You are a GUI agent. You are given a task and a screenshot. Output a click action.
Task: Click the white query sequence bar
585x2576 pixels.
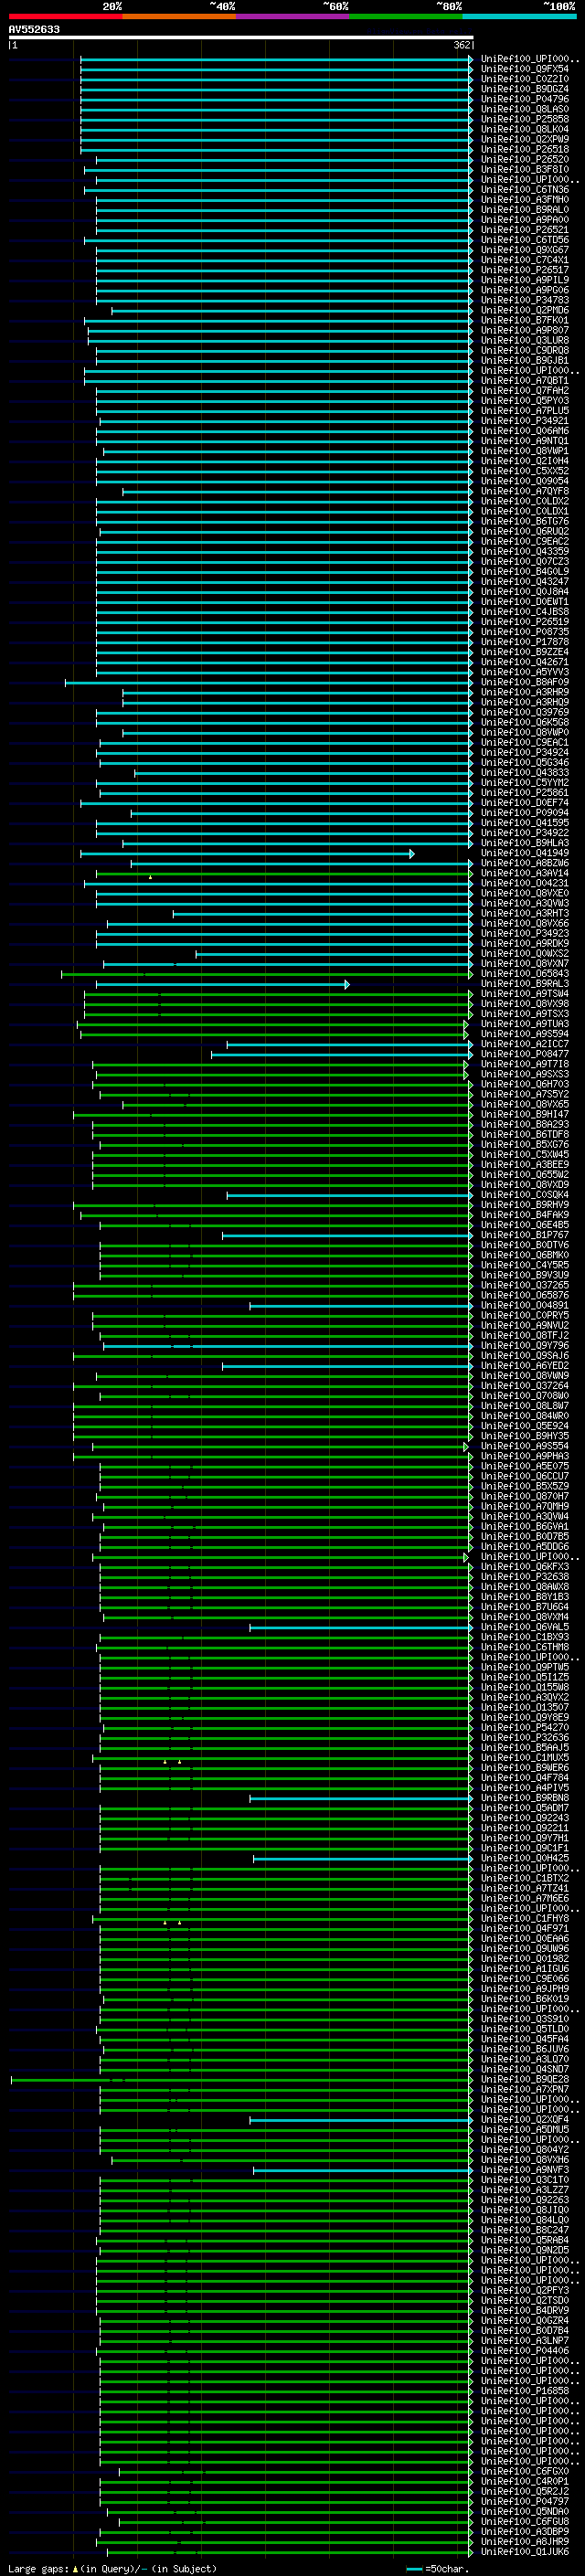(x=240, y=37)
